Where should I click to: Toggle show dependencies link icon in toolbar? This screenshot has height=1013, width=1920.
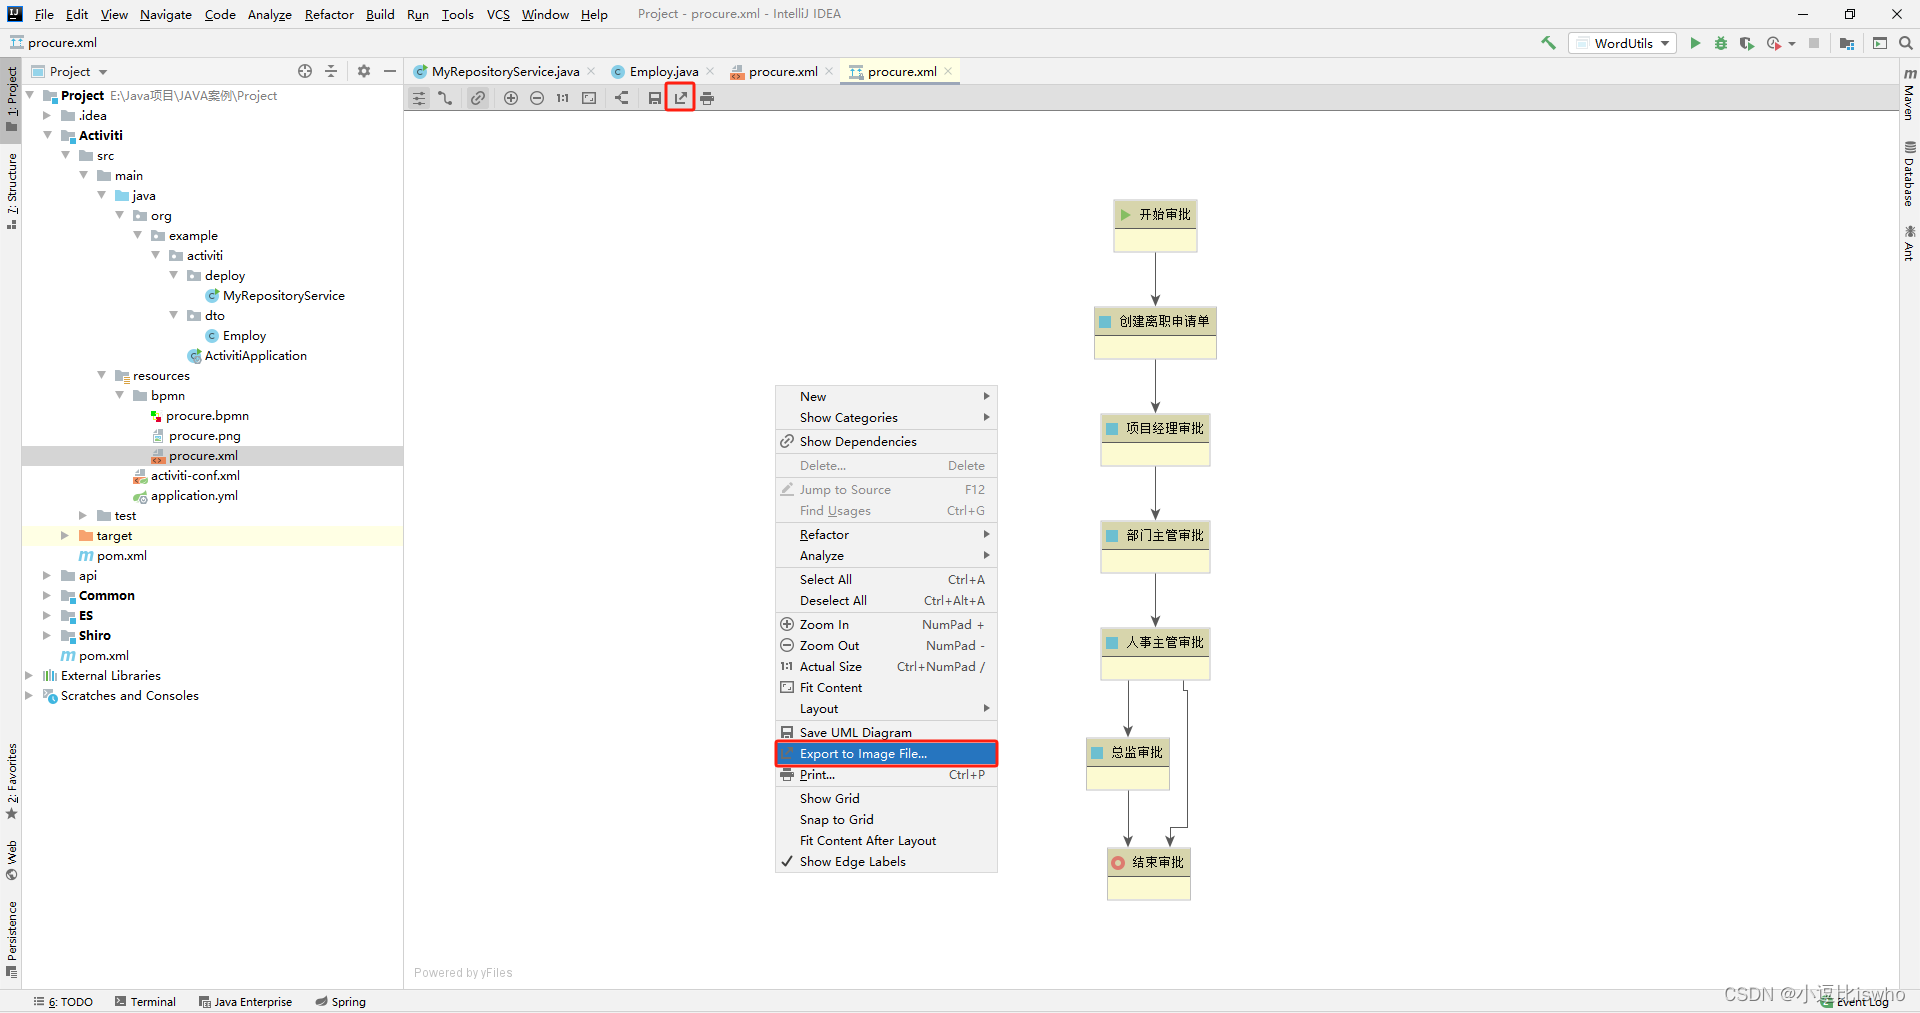pyautogui.click(x=478, y=98)
